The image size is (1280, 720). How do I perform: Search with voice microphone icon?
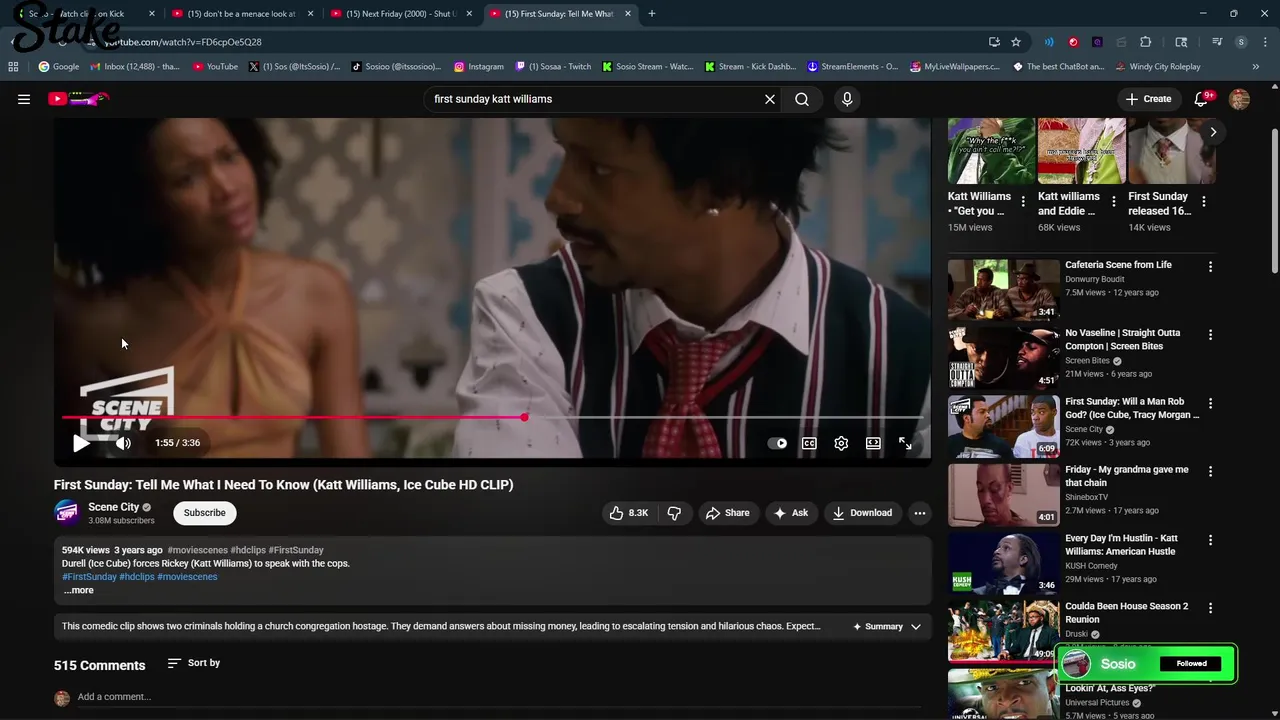847,99
